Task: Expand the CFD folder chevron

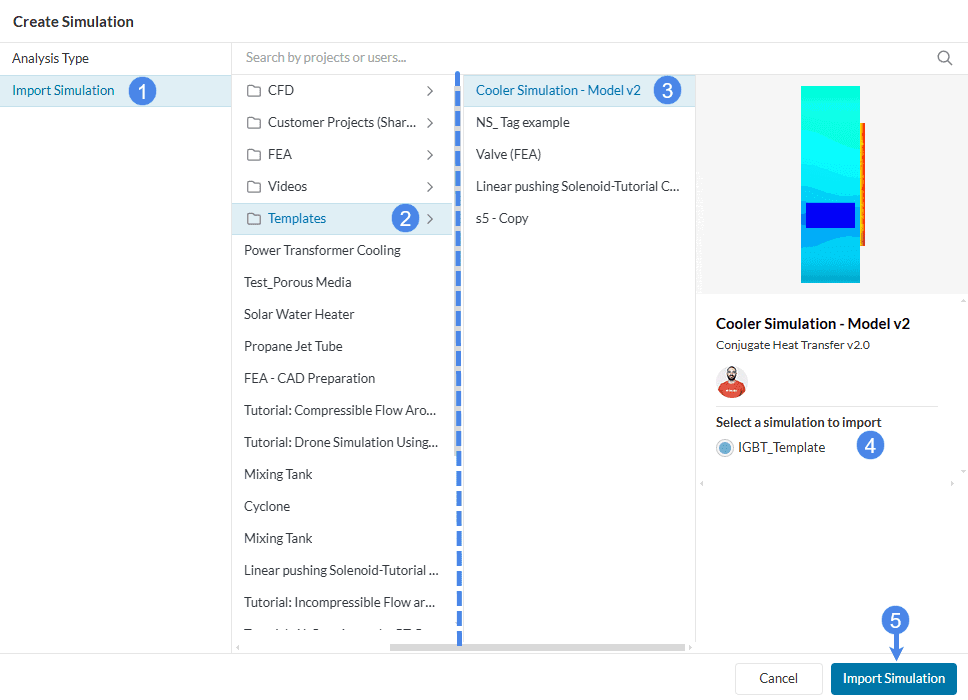Action: tap(430, 91)
